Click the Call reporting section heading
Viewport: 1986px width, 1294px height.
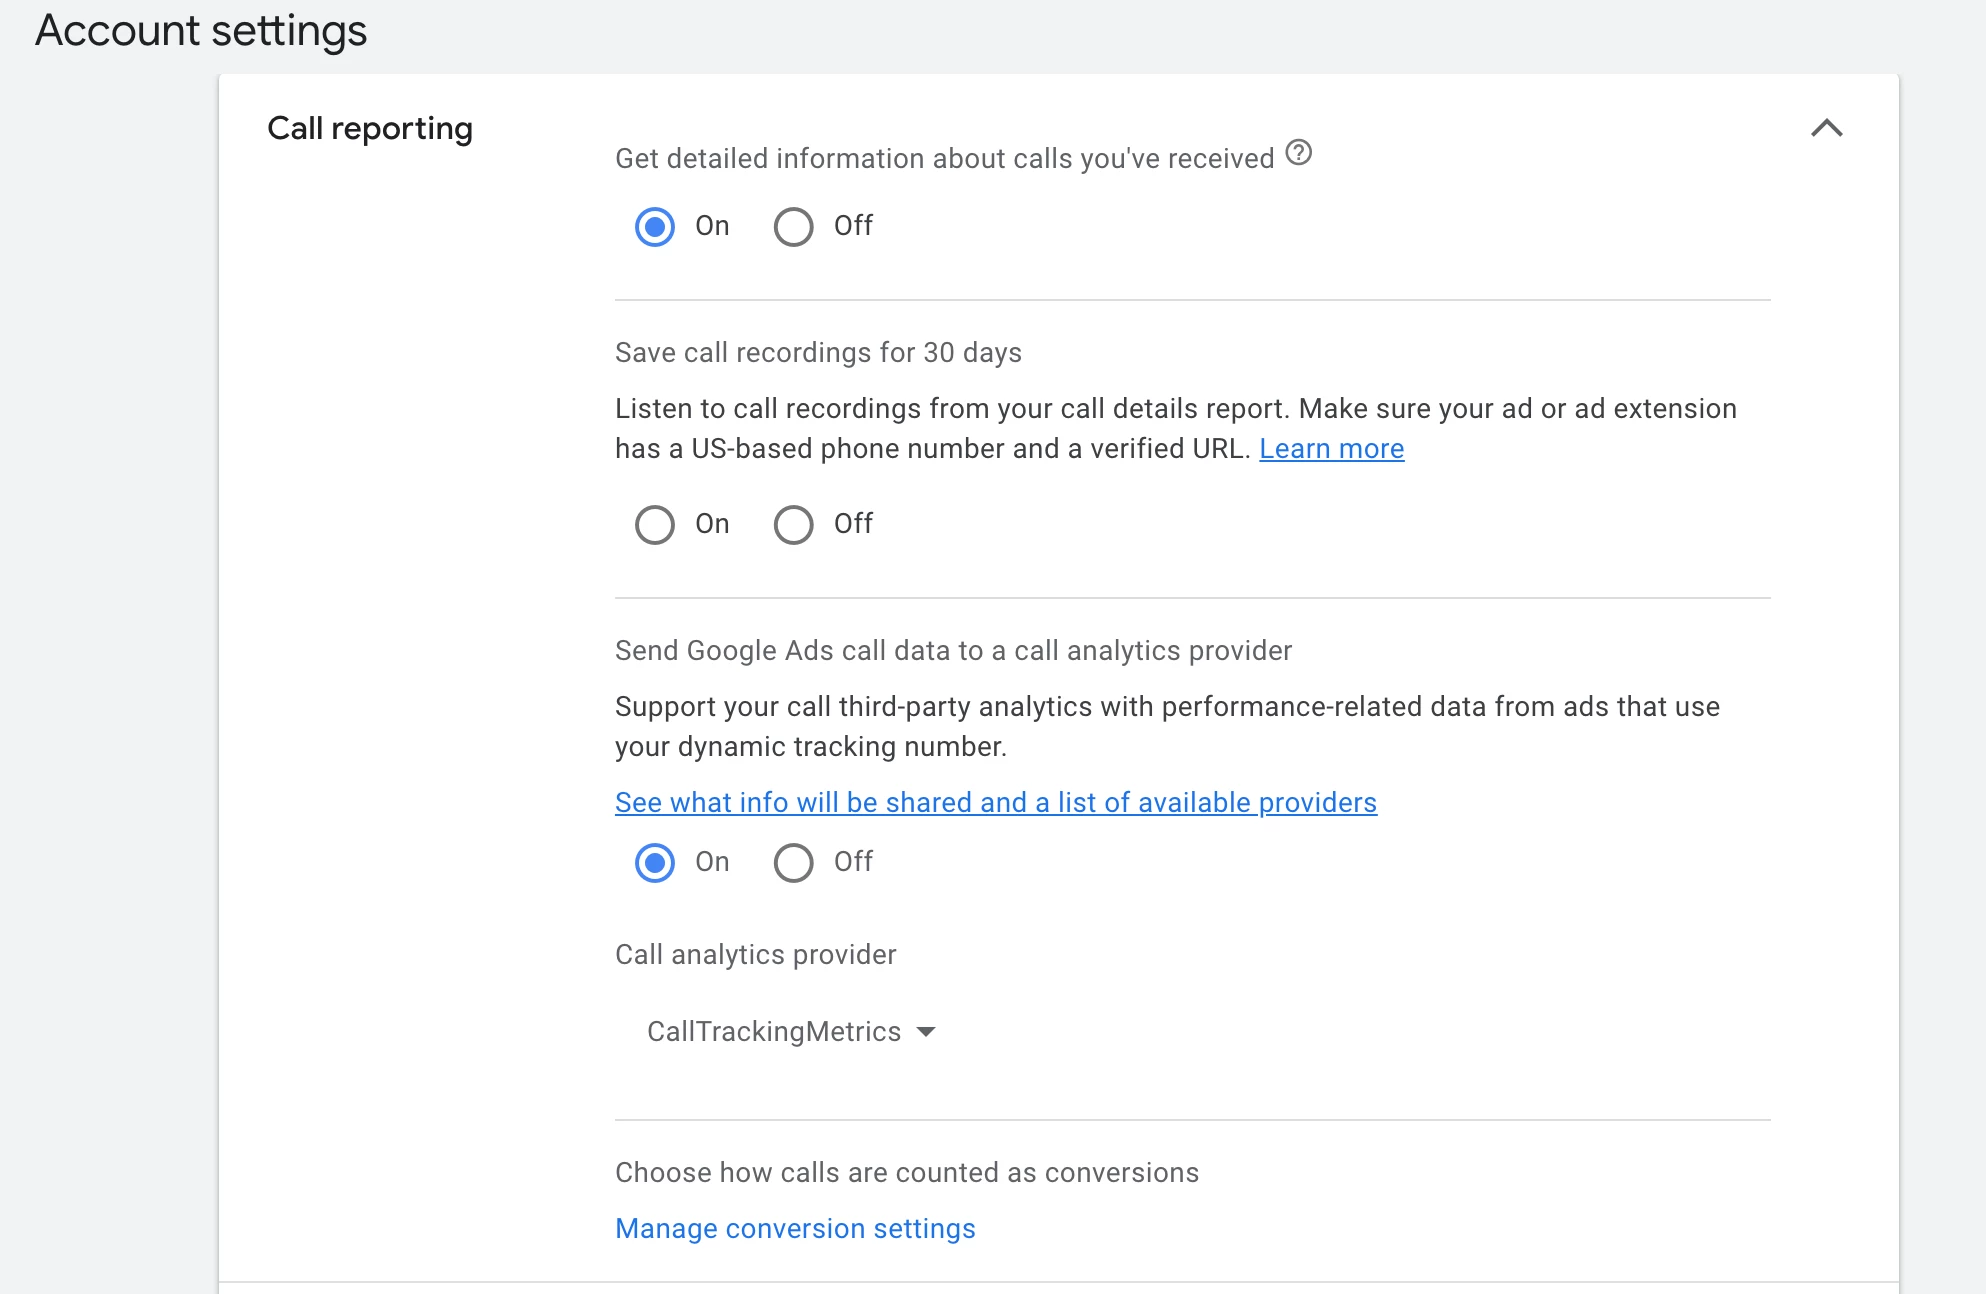[370, 129]
